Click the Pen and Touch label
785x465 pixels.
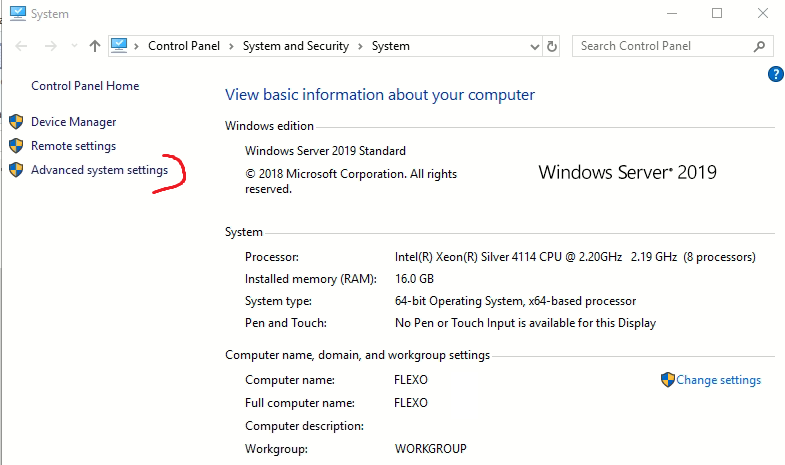(286, 323)
